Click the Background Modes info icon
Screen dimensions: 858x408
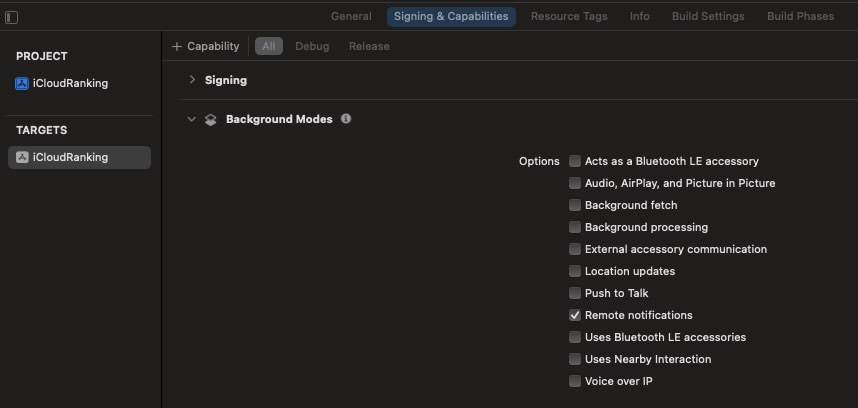click(x=346, y=118)
